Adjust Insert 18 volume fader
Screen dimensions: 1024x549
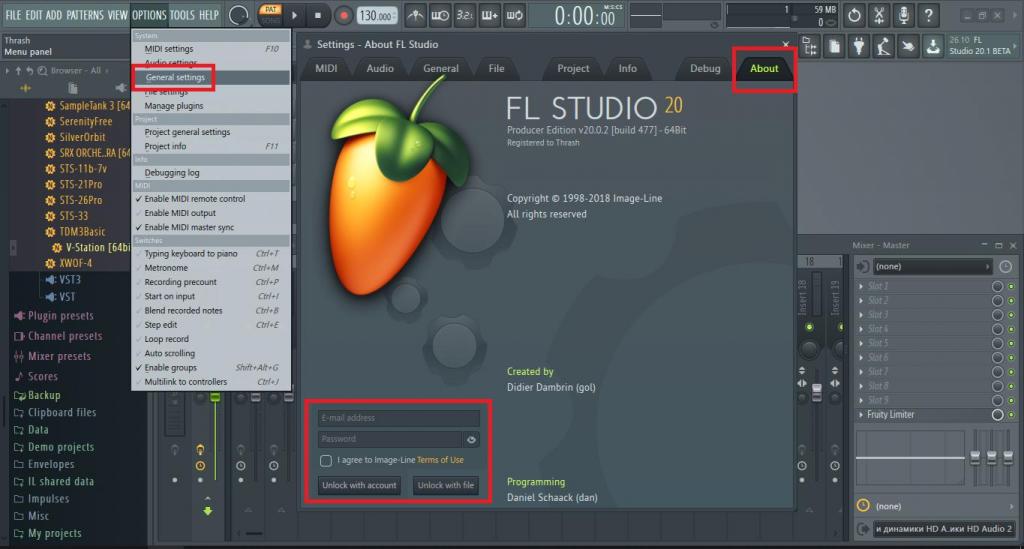click(x=817, y=392)
